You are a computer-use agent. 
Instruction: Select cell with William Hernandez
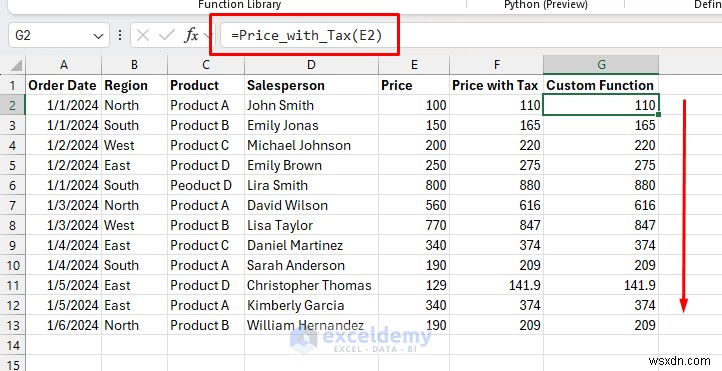tap(311, 325)
